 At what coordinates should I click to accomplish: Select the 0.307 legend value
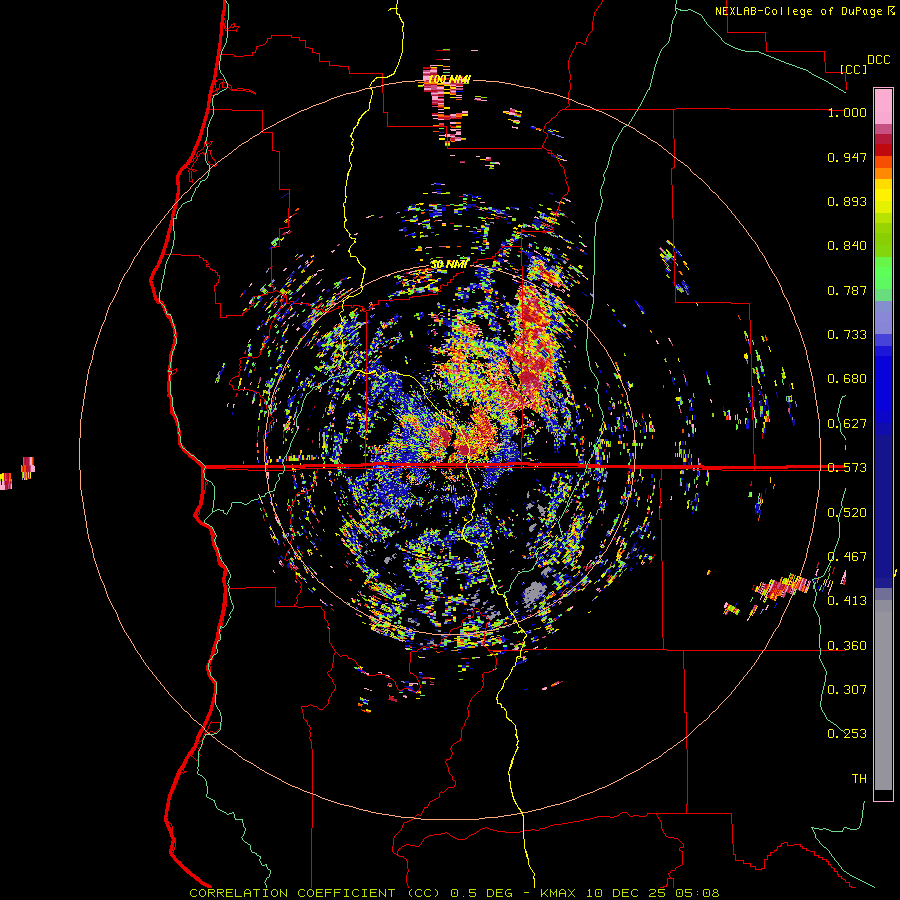pos(847,689)
